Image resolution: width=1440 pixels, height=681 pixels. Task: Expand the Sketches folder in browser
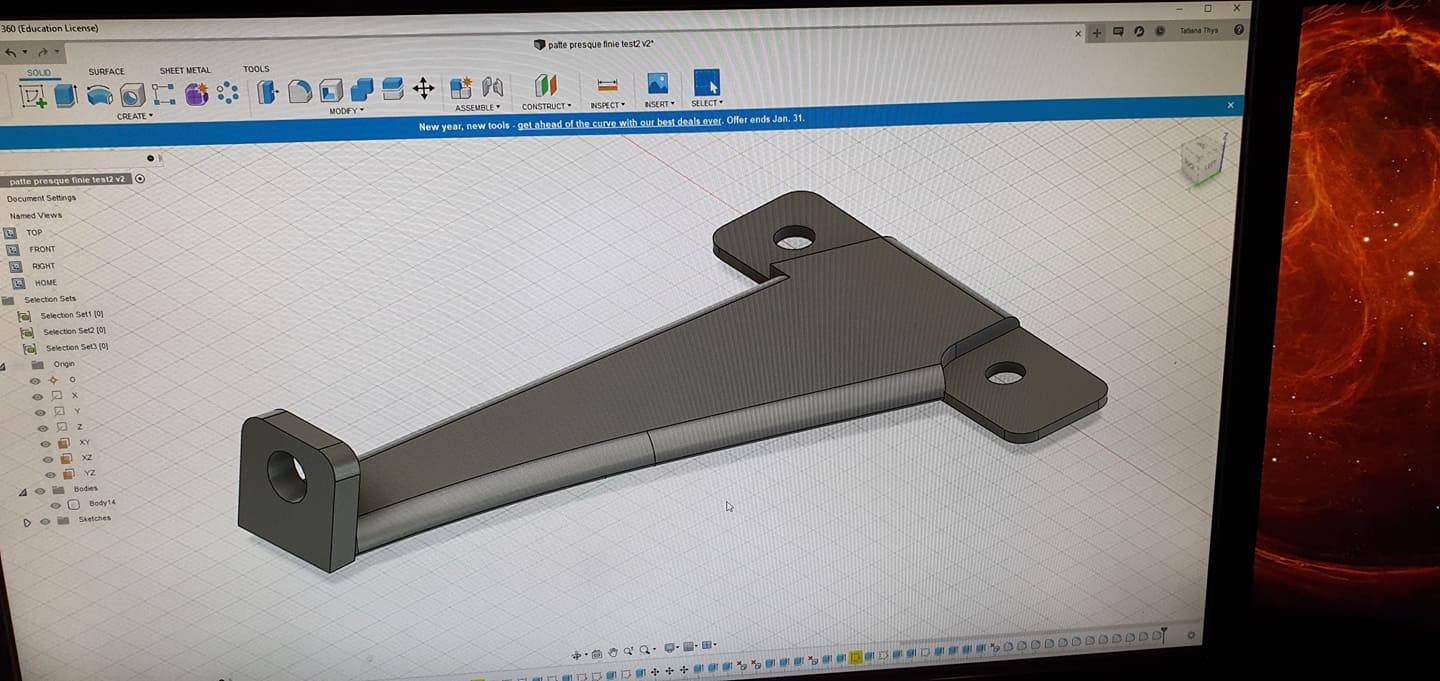click(27, 522)
